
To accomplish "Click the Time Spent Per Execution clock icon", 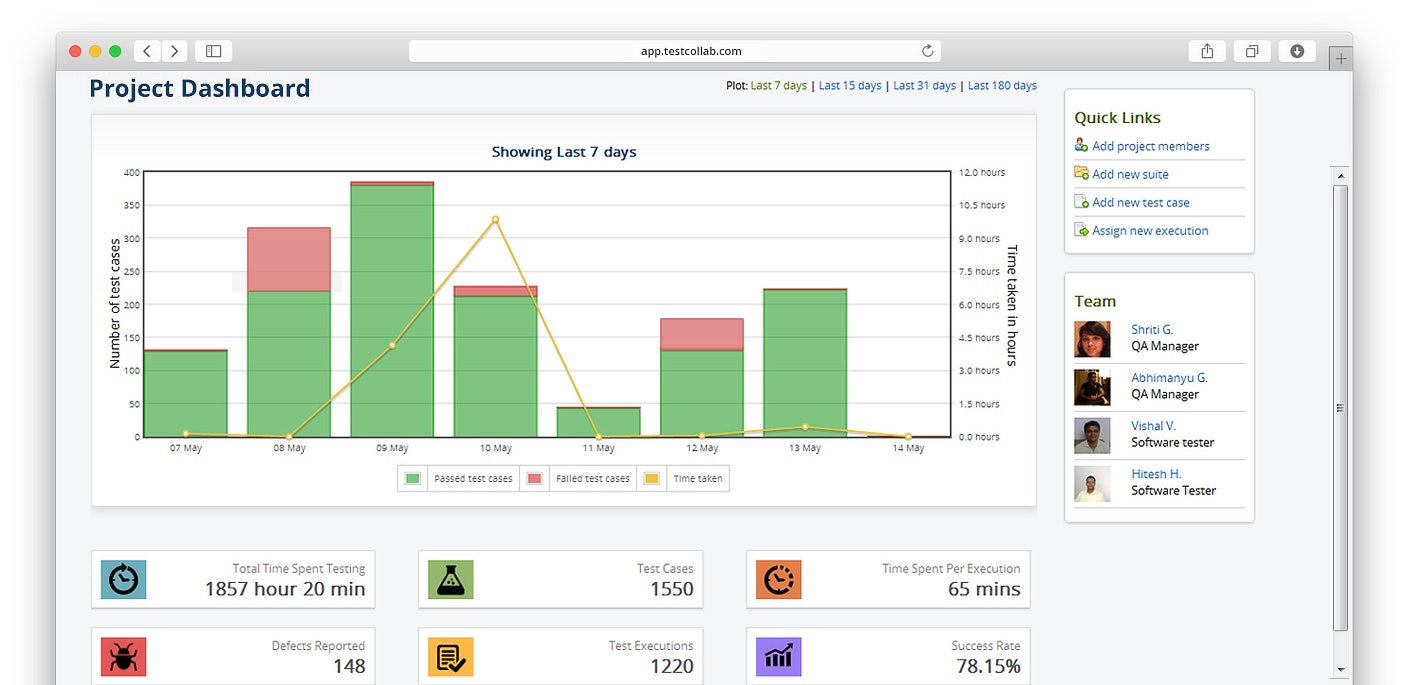I will coord(779,579).
